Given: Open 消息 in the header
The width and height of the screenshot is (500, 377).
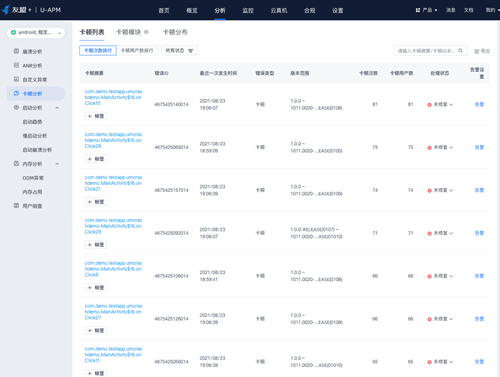Looking at the screenshot, I should click(x=451, y=10).
